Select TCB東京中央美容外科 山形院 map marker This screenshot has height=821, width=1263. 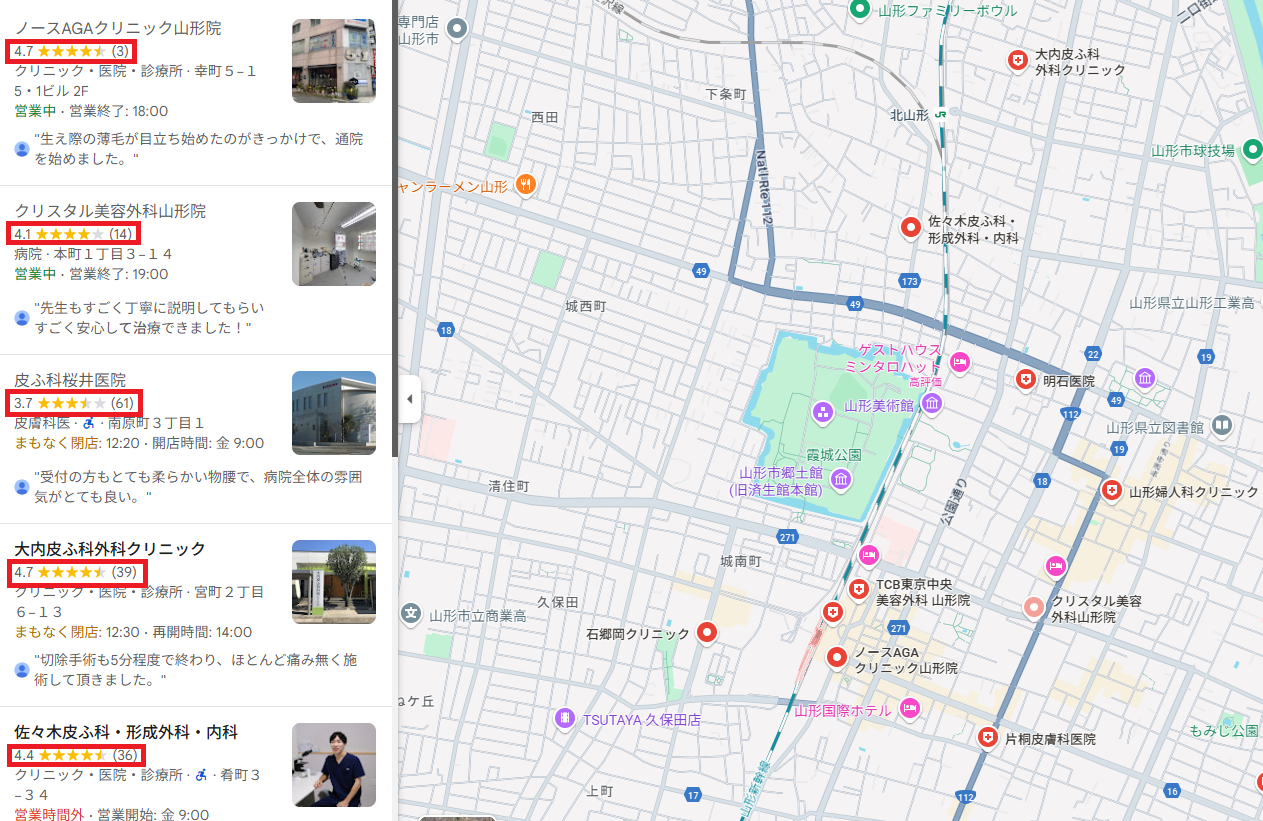(858, 590)
